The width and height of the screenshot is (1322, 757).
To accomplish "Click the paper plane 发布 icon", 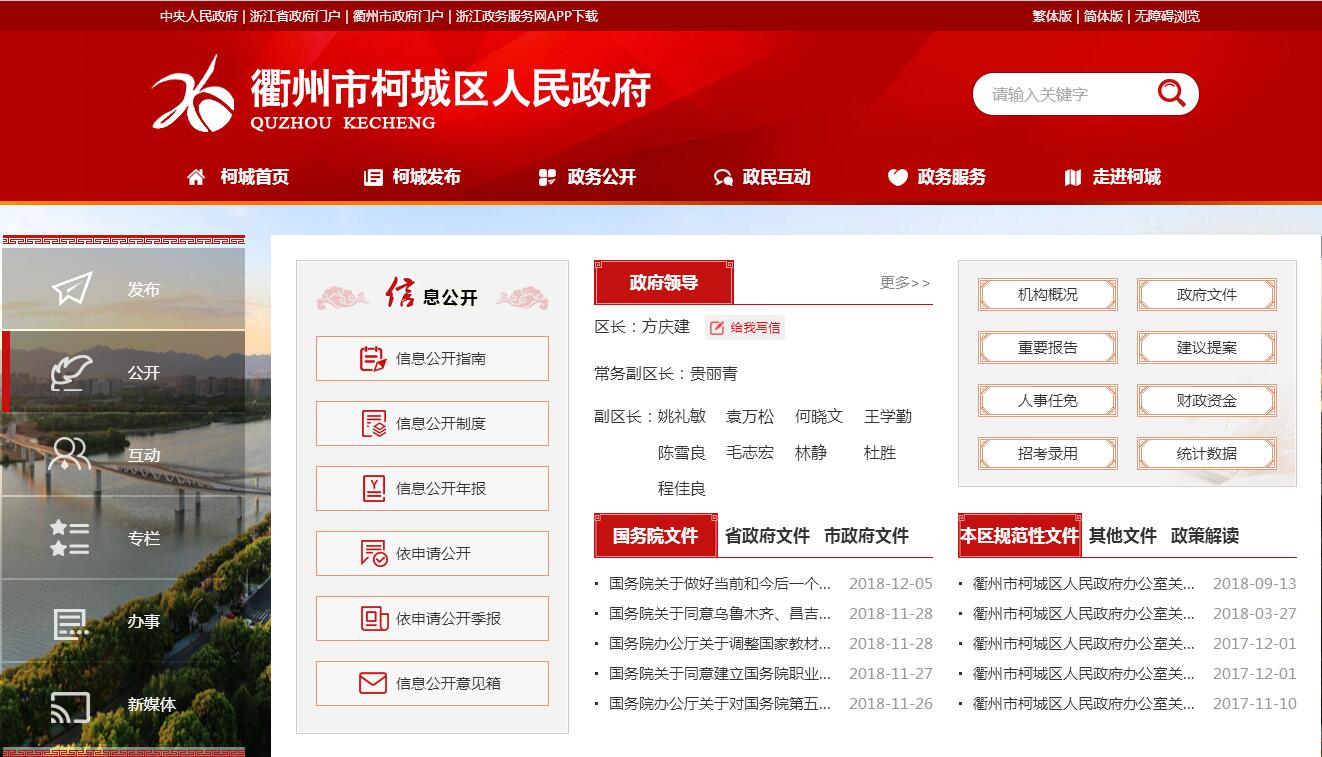I will tap(72, 289).
